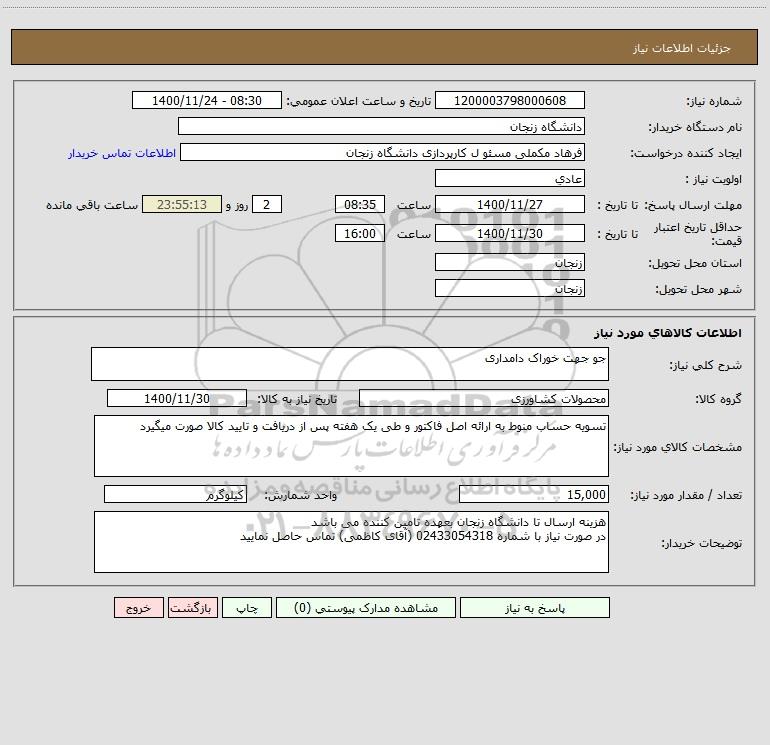Click the goods specifications text area

(351, 446)
